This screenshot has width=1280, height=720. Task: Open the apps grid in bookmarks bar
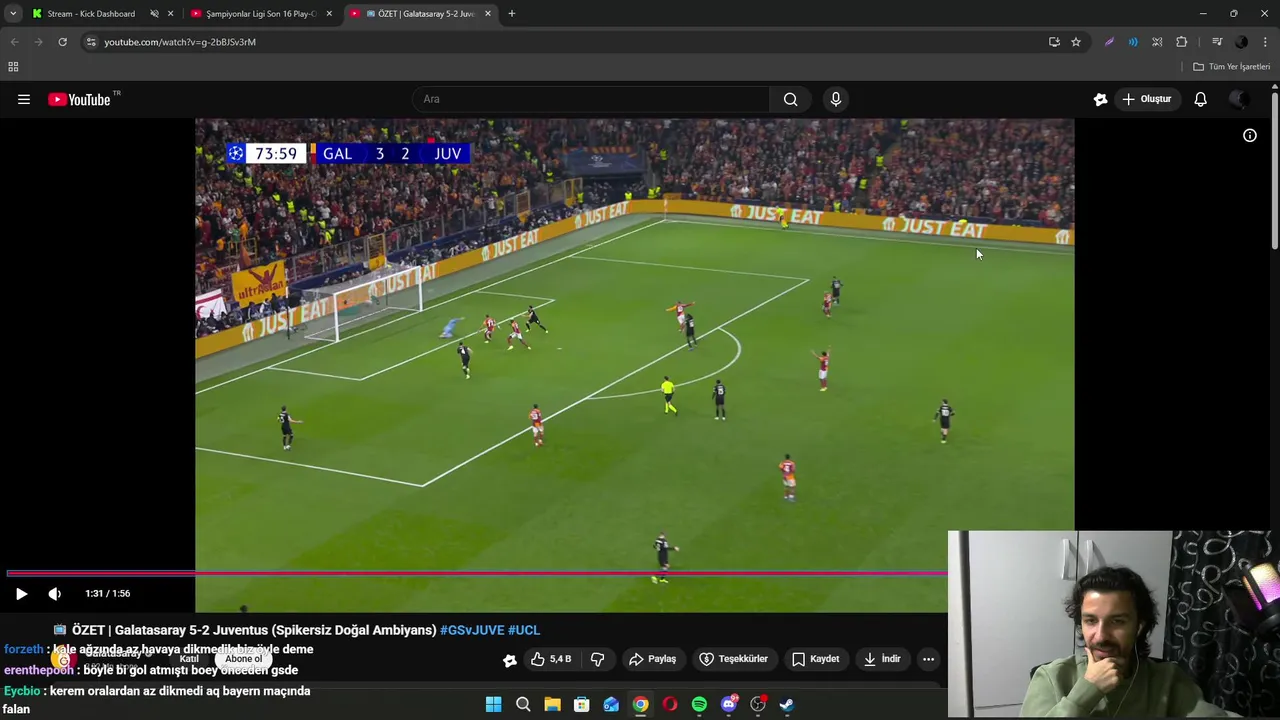[13, 67]
